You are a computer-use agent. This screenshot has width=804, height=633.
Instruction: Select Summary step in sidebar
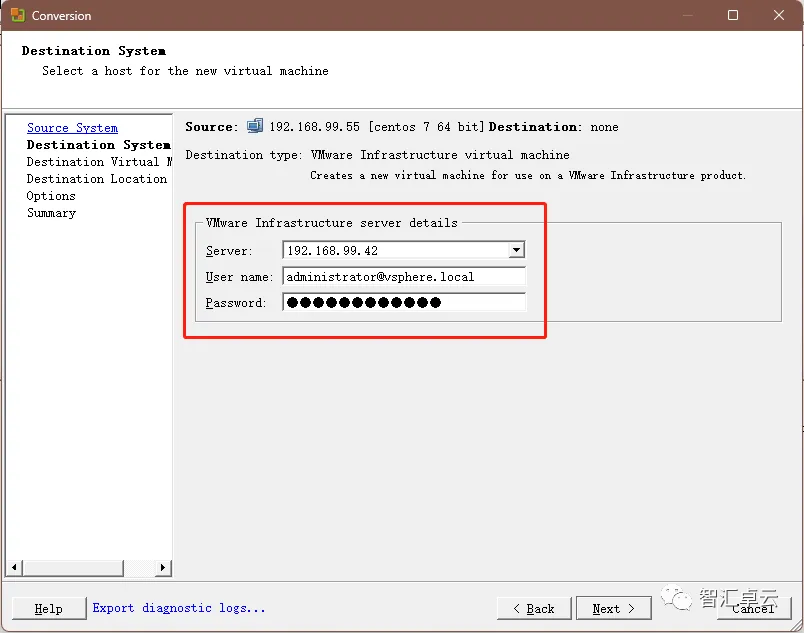coord(51,213)
